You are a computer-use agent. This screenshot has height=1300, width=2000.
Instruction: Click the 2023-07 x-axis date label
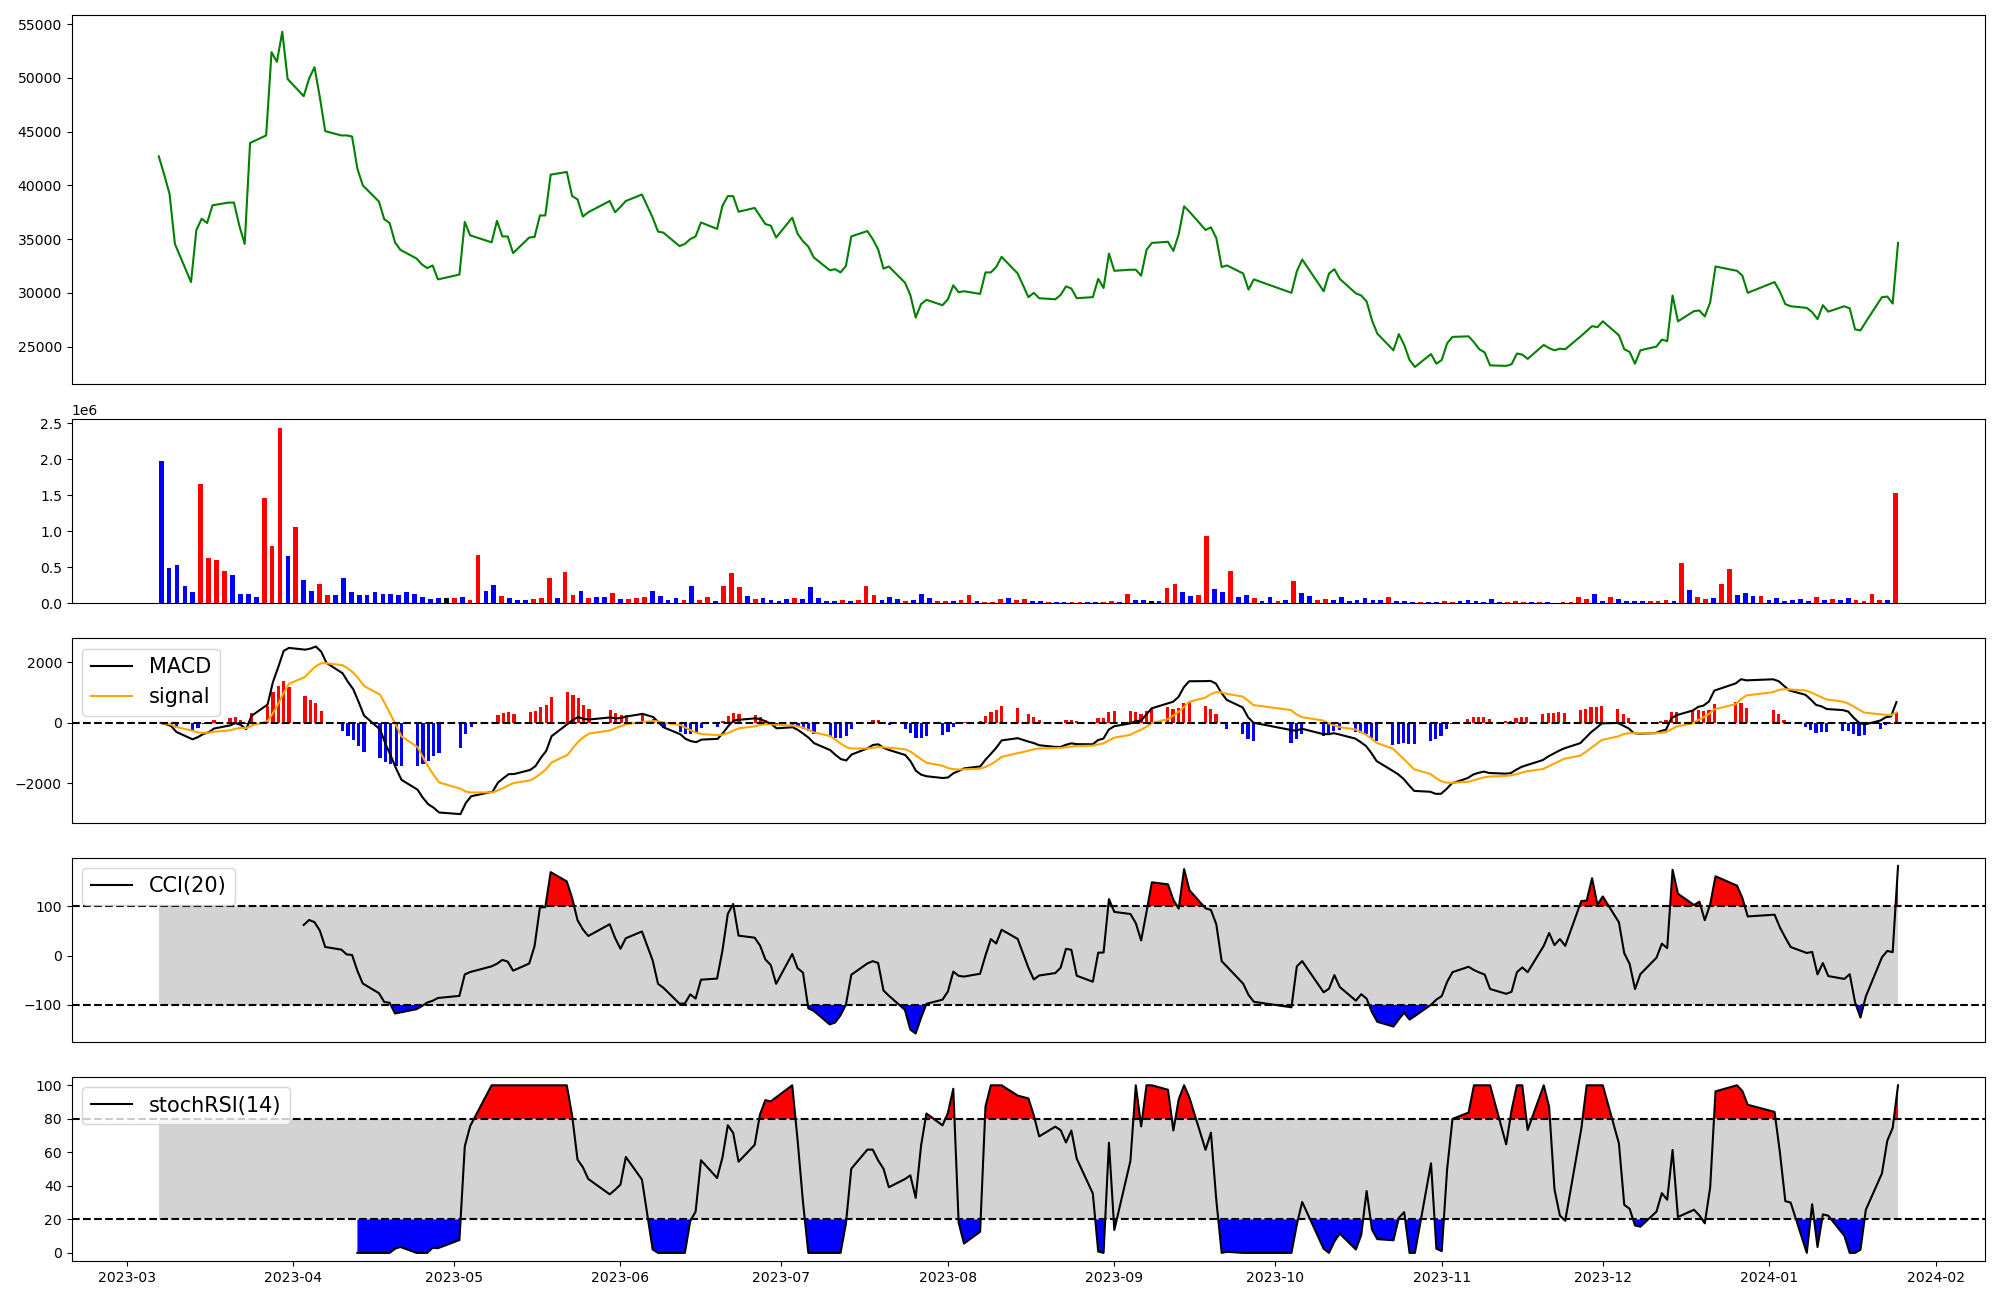tap(781, 1277)
